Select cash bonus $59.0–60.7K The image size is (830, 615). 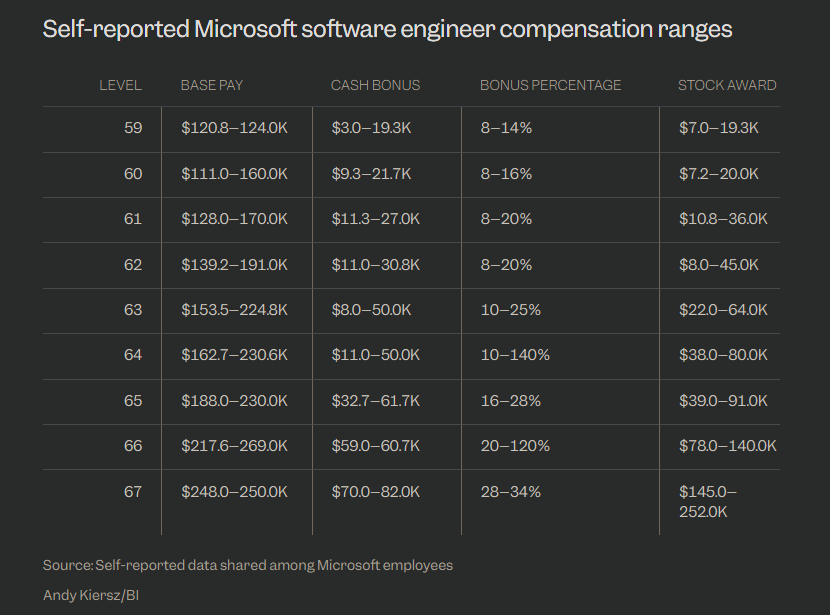pyautogui.click(x=375, y=446)
